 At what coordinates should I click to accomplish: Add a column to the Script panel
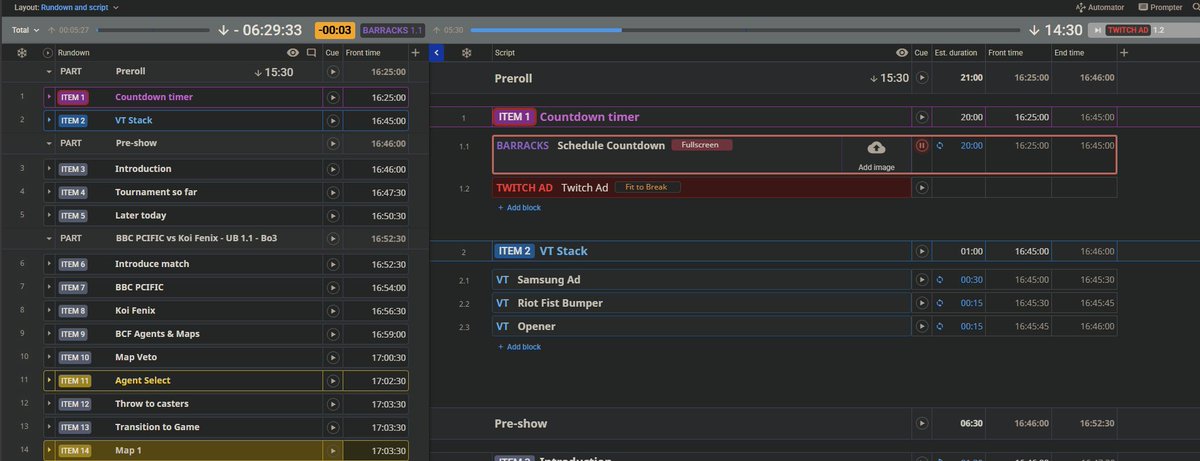1124,52
